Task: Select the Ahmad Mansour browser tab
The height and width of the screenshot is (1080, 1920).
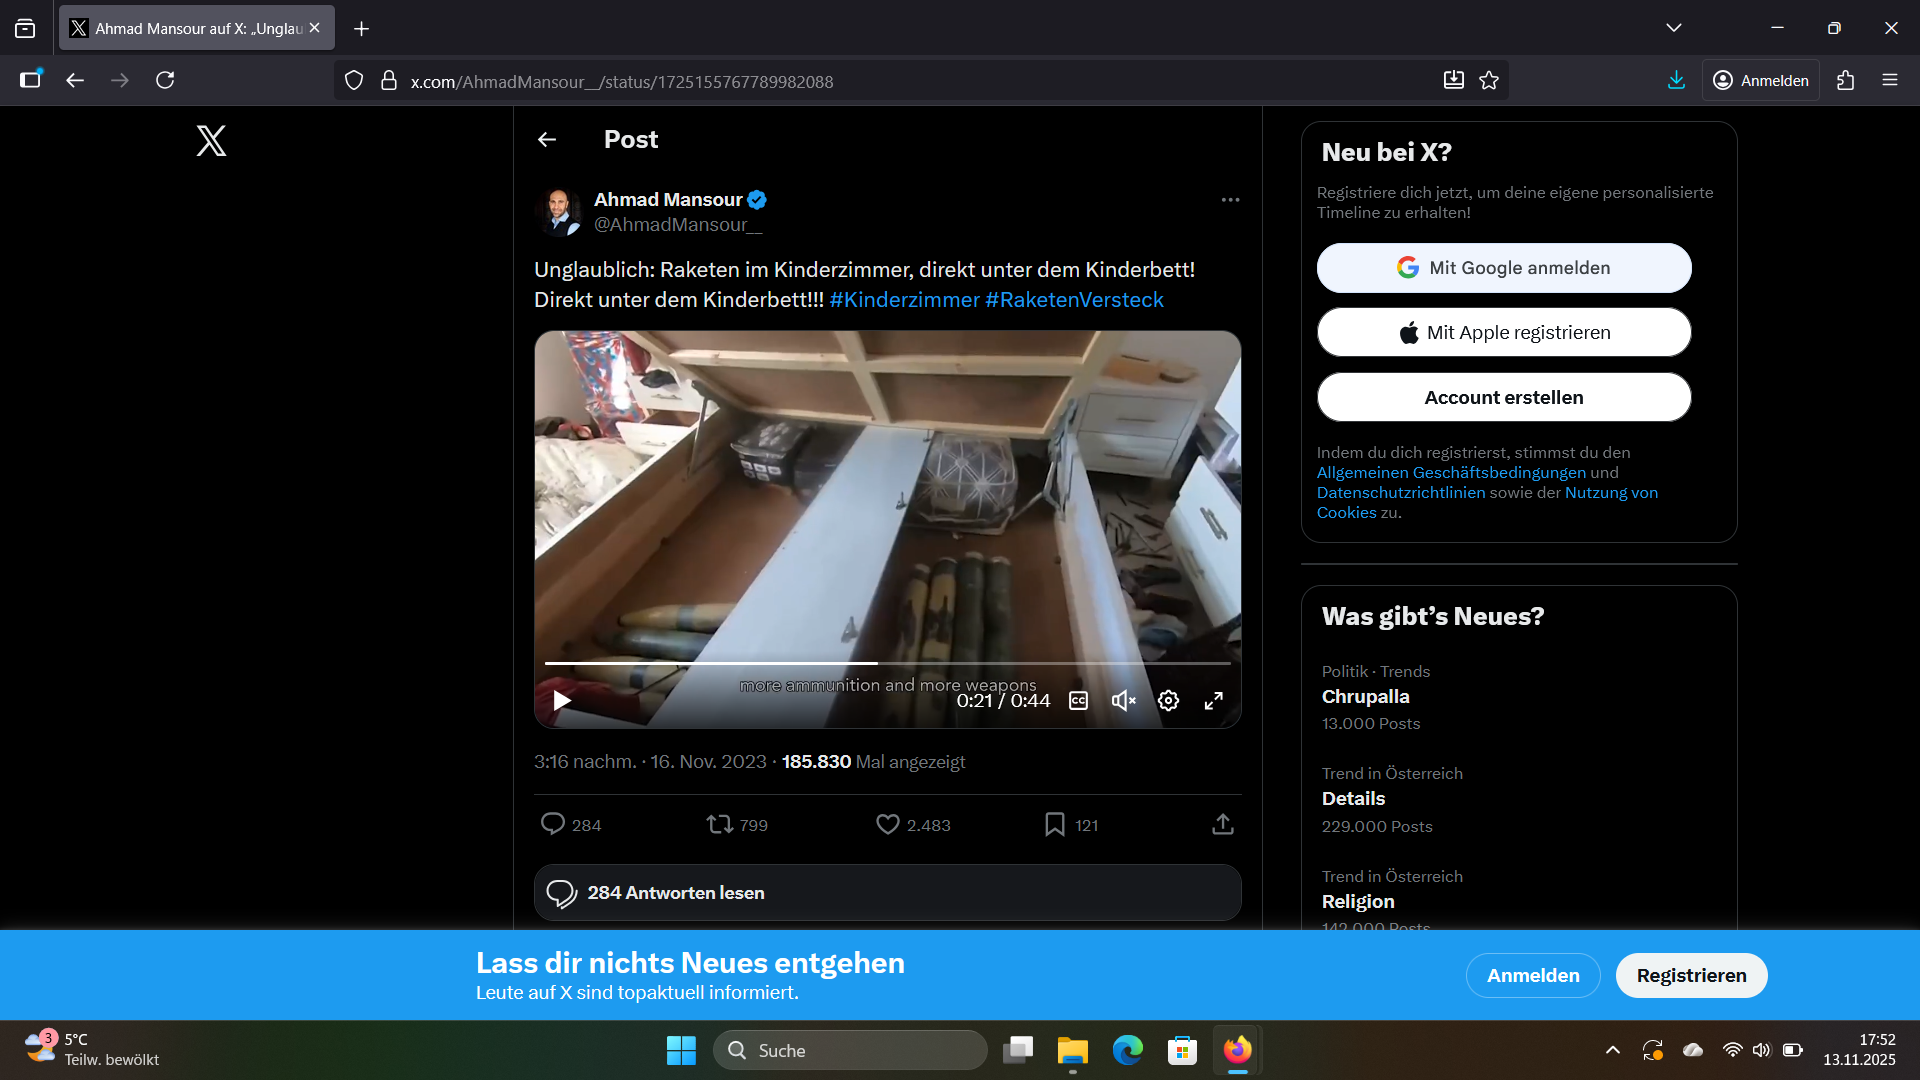Action: click(190, 28)
